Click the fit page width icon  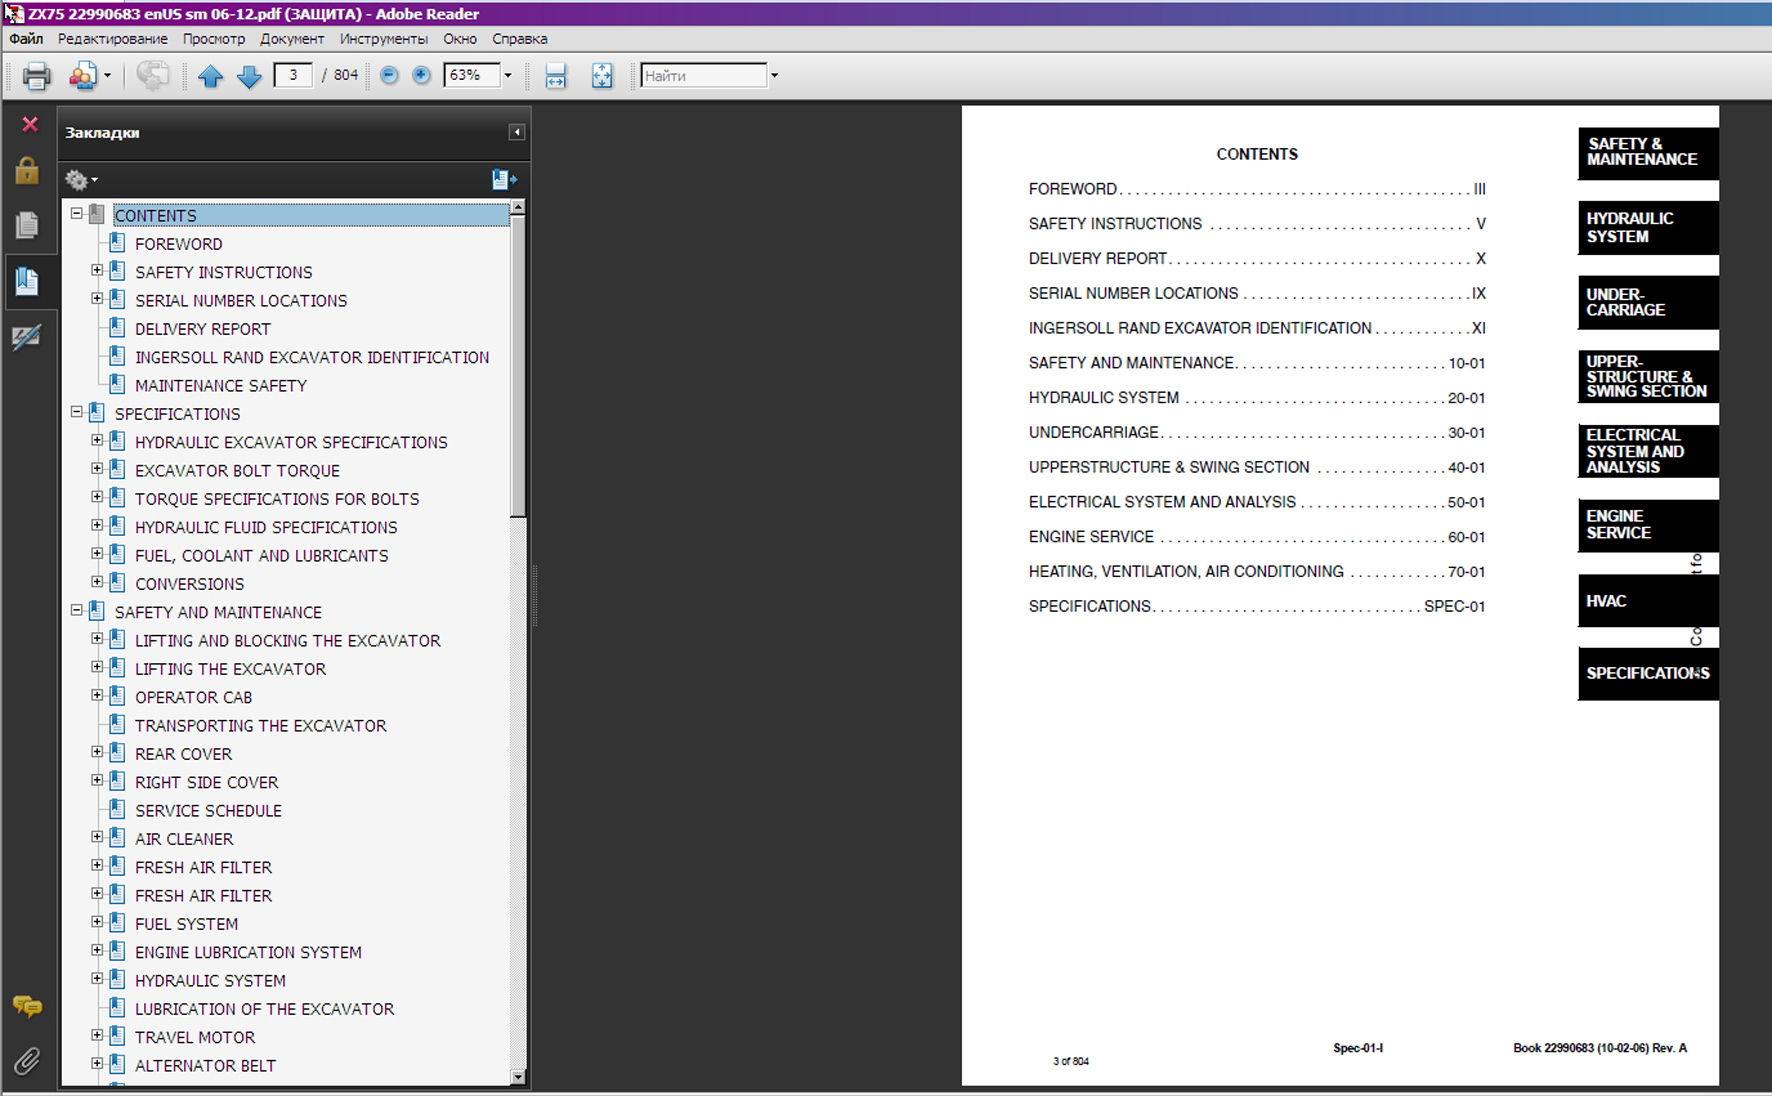pyautogui.click(x=556, y=76)
